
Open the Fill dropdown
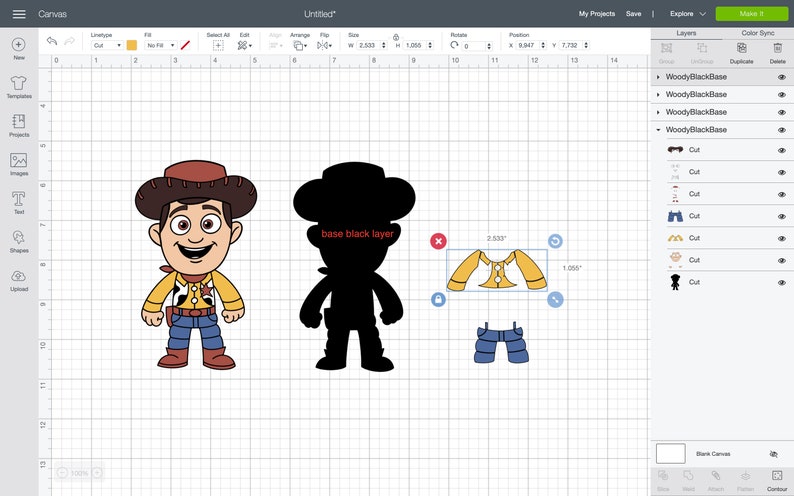161,46
